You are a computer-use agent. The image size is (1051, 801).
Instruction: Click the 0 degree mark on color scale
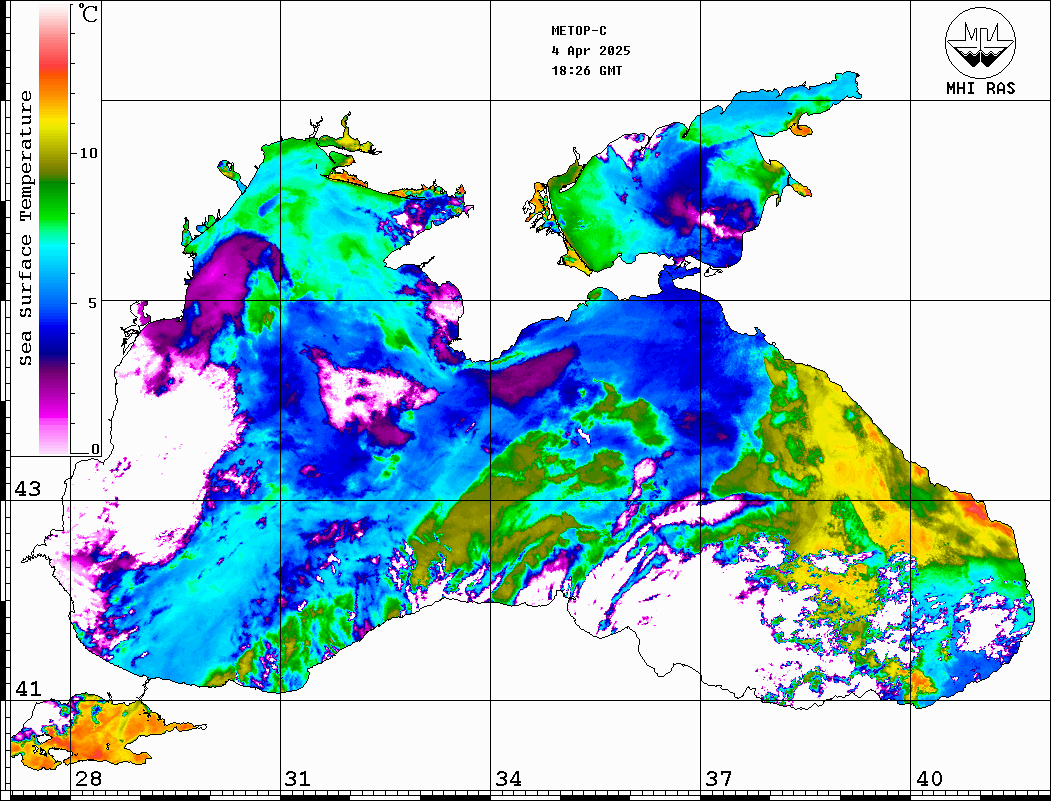(x=95, y=449)
